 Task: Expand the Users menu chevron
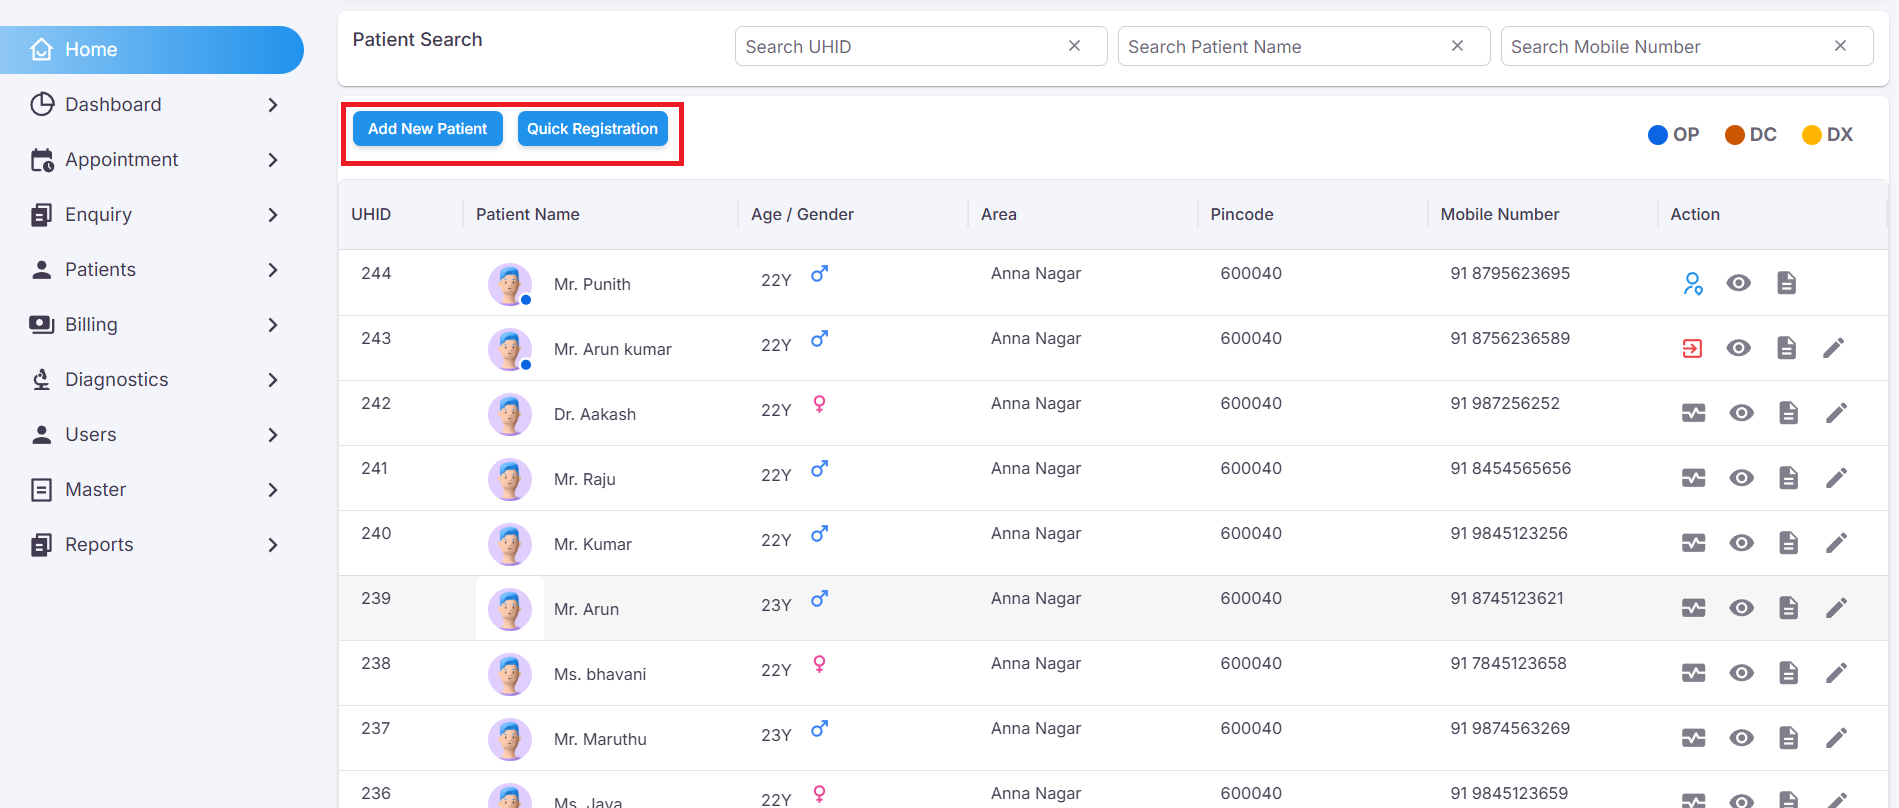click(273, 435)
